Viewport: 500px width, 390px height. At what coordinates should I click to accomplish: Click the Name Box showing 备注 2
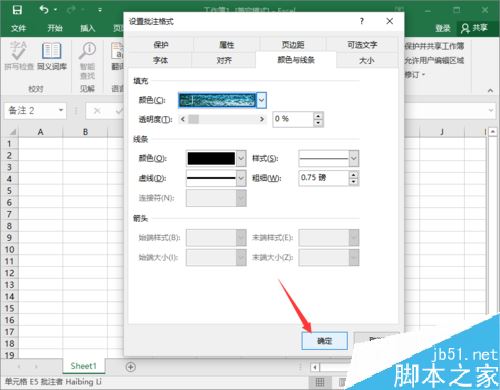[31, 111]
